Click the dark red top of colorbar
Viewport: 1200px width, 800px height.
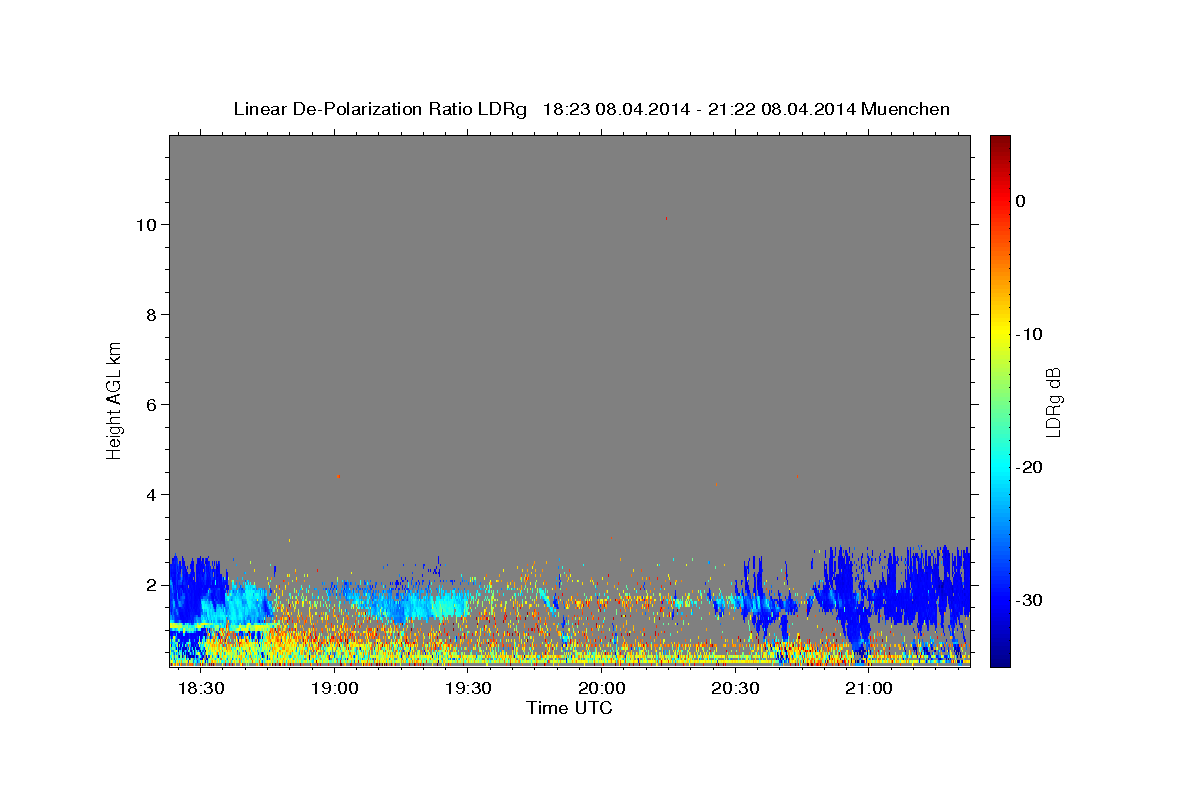pos(1000,142)
